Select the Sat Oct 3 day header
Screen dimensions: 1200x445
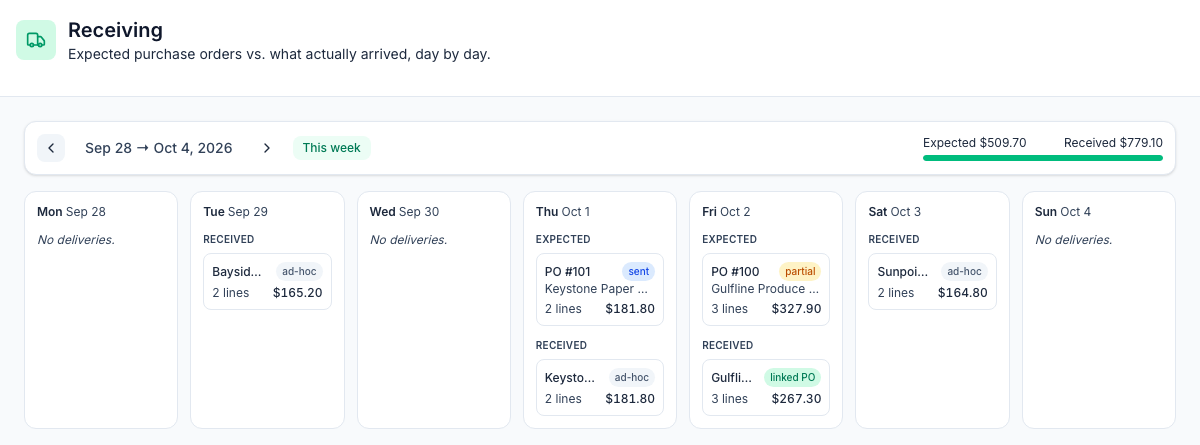click(894, 212)
